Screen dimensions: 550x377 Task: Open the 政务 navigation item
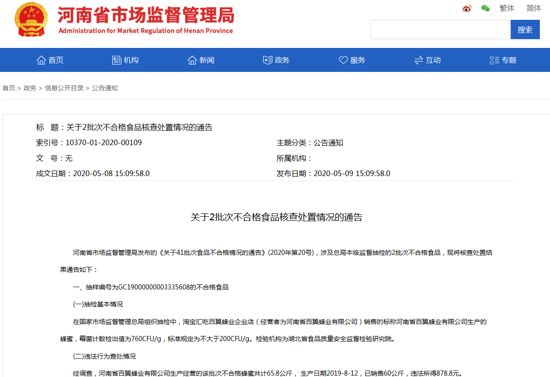click(282, 60)
